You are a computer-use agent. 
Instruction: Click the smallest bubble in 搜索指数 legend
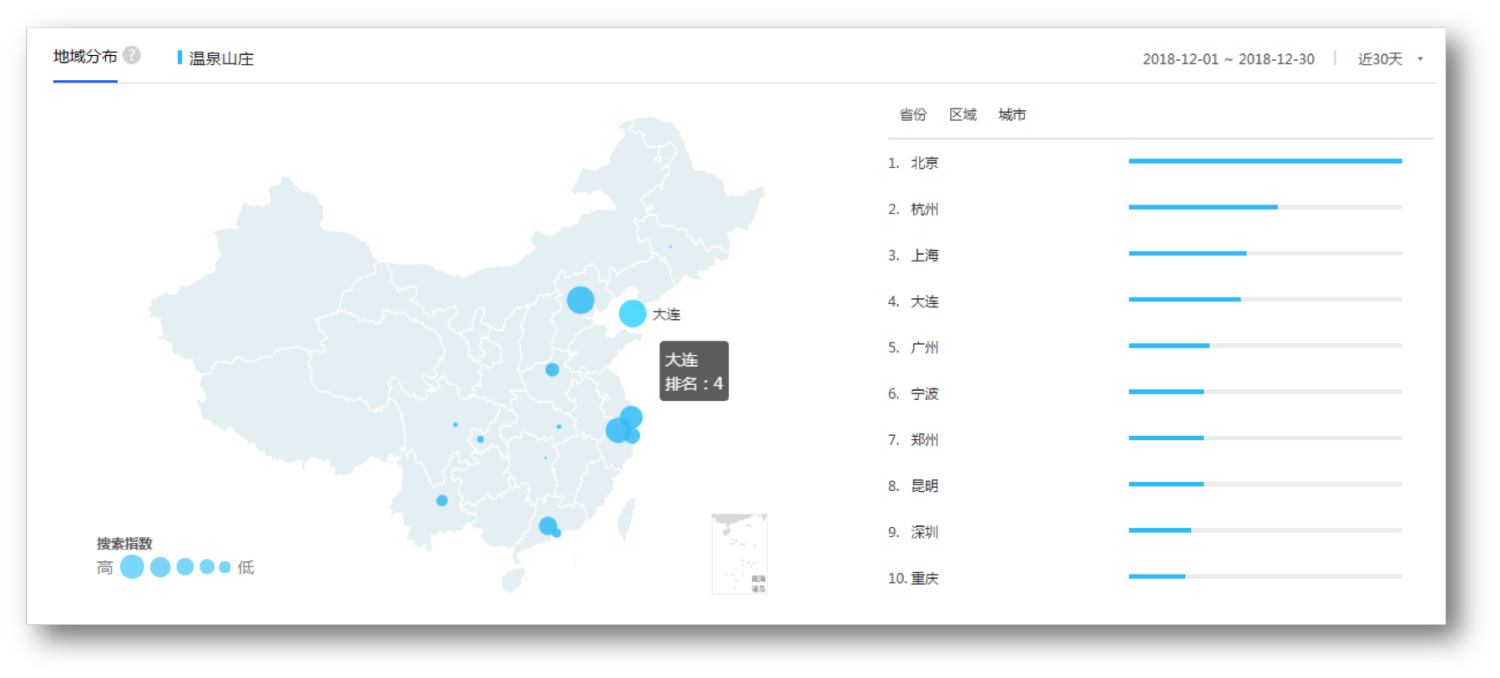coord(225,567)
